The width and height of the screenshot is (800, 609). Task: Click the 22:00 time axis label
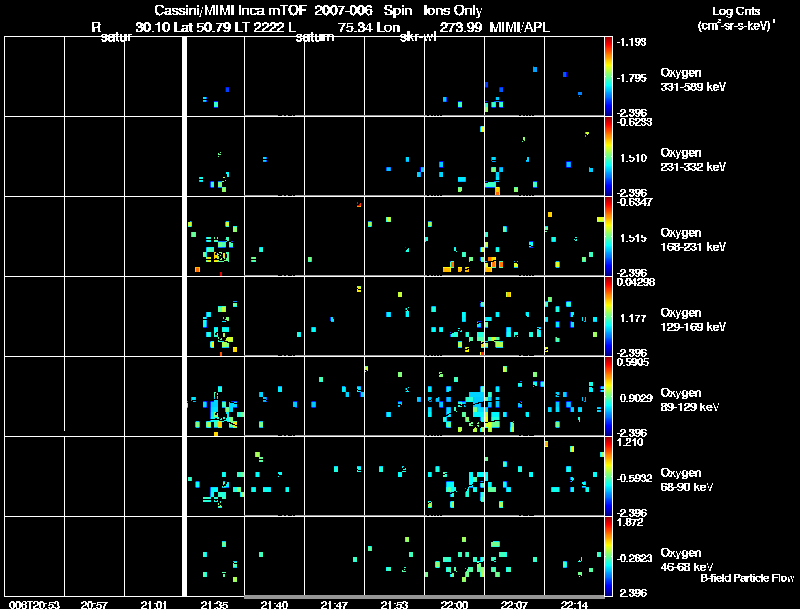coord(454,605)
